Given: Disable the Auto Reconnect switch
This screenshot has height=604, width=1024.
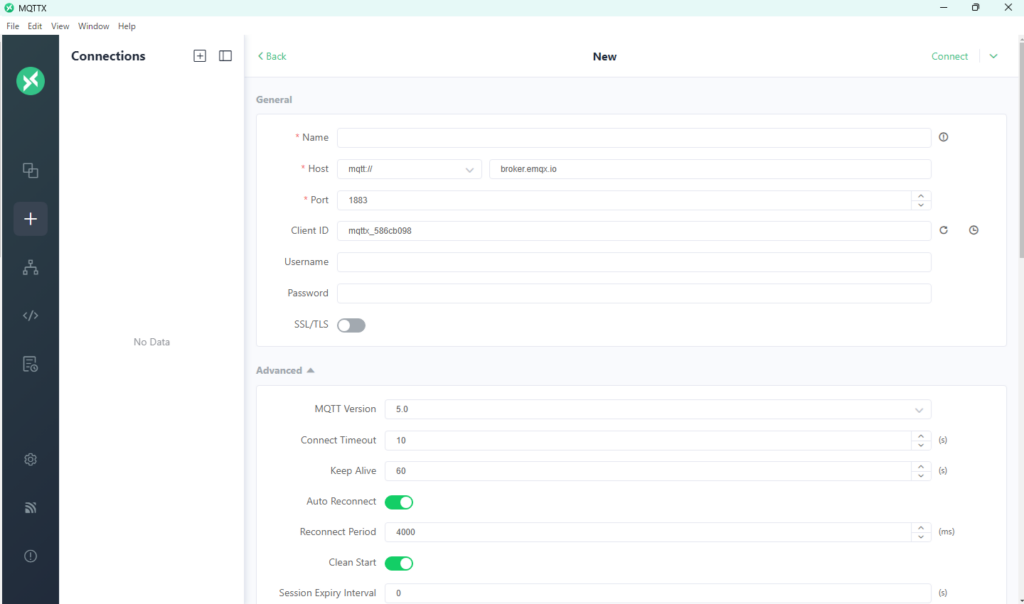Looking at the screenshot, I should coord(399,502).
